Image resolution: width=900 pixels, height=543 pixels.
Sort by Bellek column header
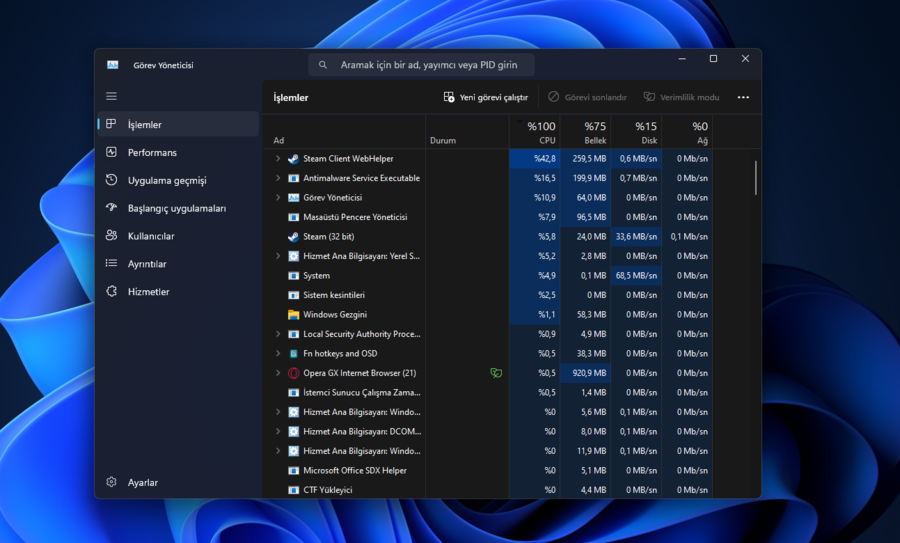tap(585, 132)
